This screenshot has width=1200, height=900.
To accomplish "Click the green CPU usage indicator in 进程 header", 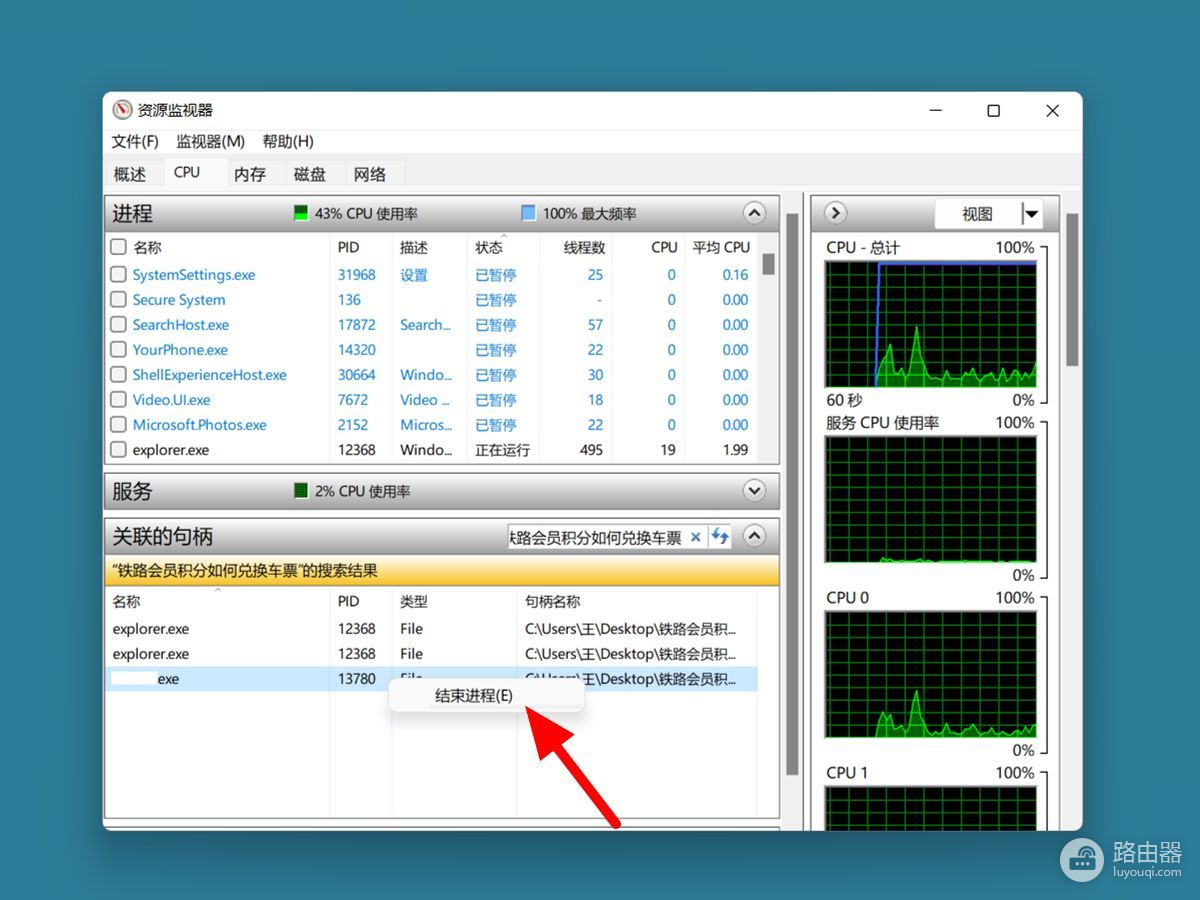I will click(301, 213).
